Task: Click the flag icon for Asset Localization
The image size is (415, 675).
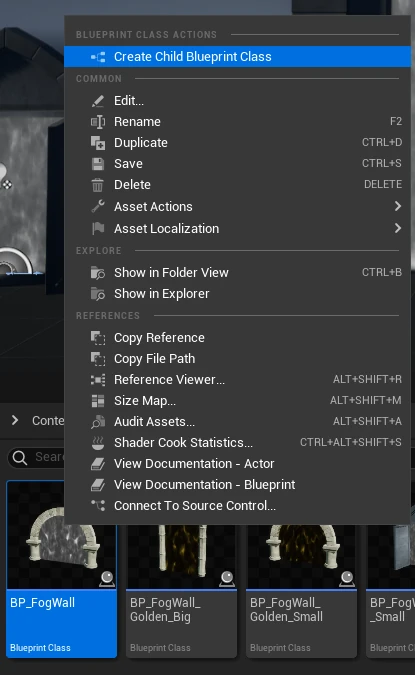Action: [98, 229]
